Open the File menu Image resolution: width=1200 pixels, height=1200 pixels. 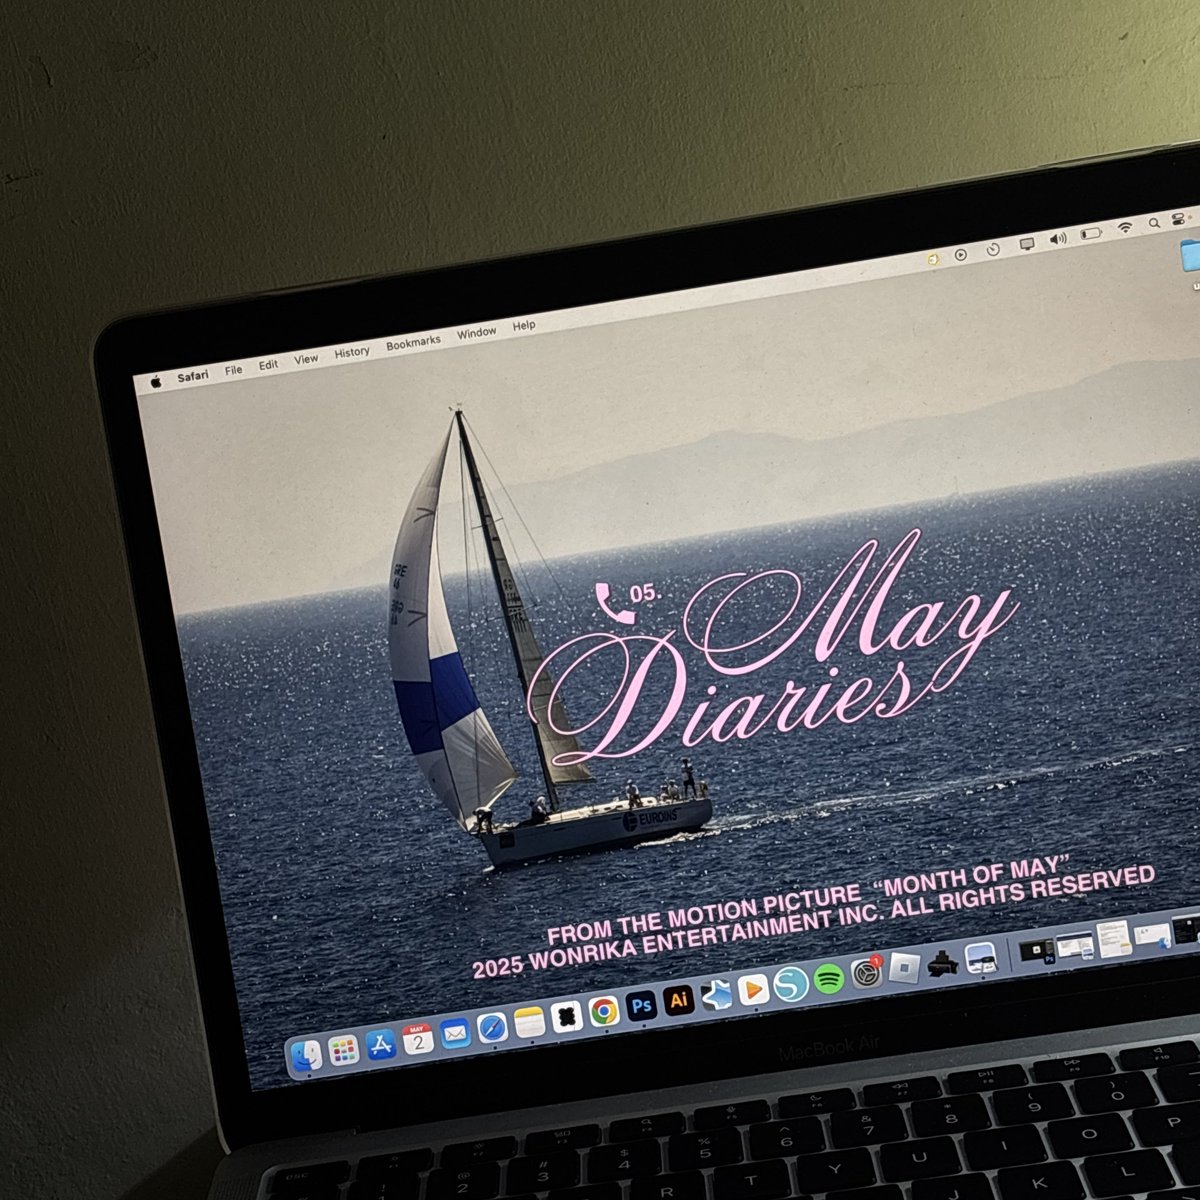233,370
